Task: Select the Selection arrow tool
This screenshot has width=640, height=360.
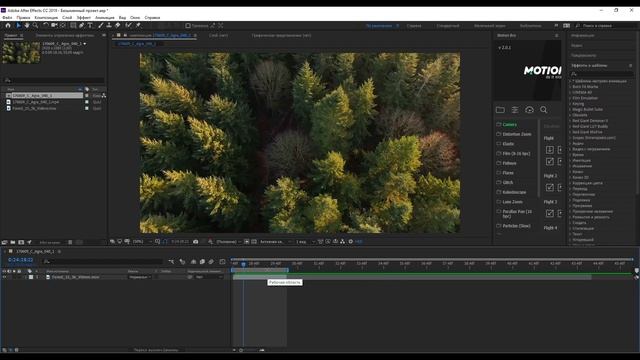Action: point(18,25)
